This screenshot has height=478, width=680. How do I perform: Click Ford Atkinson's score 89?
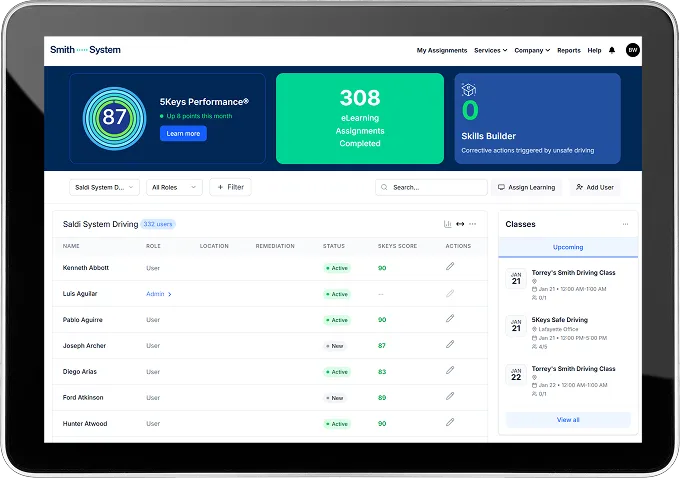pos(382,398)
